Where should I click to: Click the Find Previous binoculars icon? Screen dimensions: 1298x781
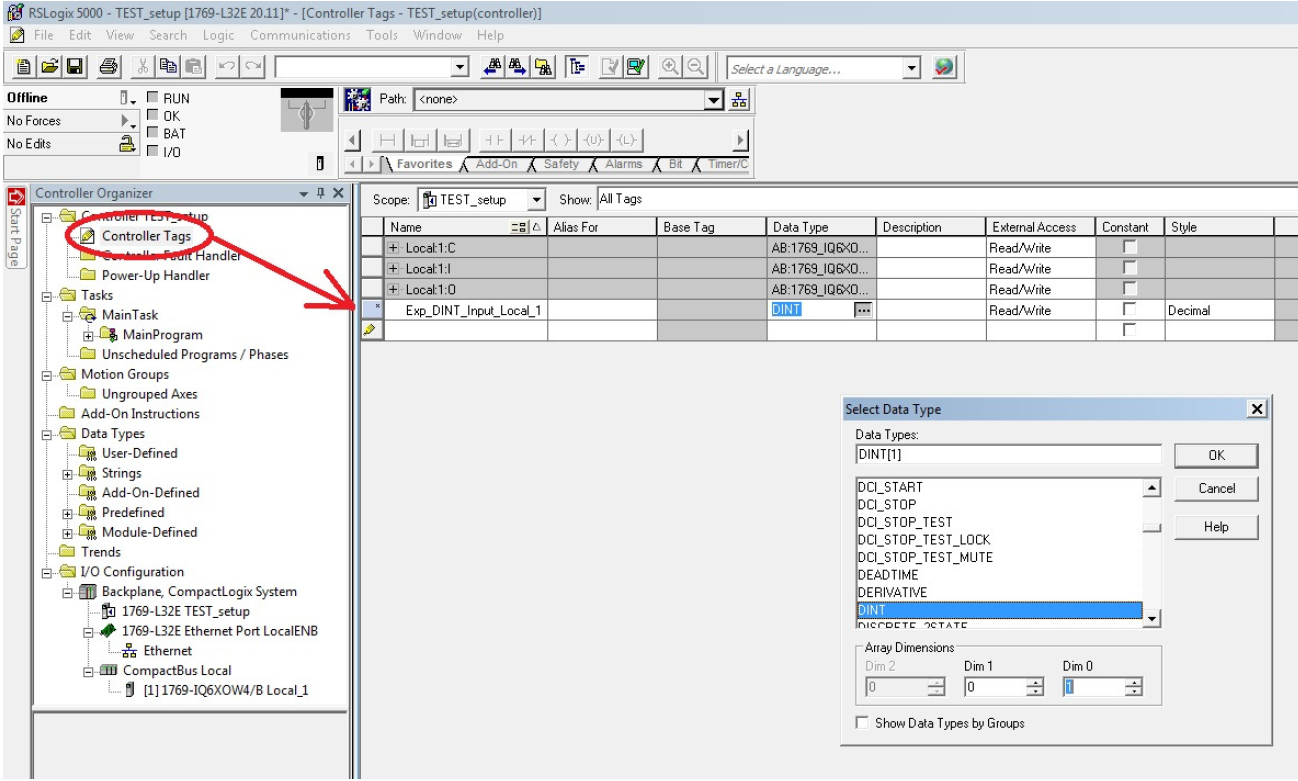pyautogui.click(x=492, y=68)
